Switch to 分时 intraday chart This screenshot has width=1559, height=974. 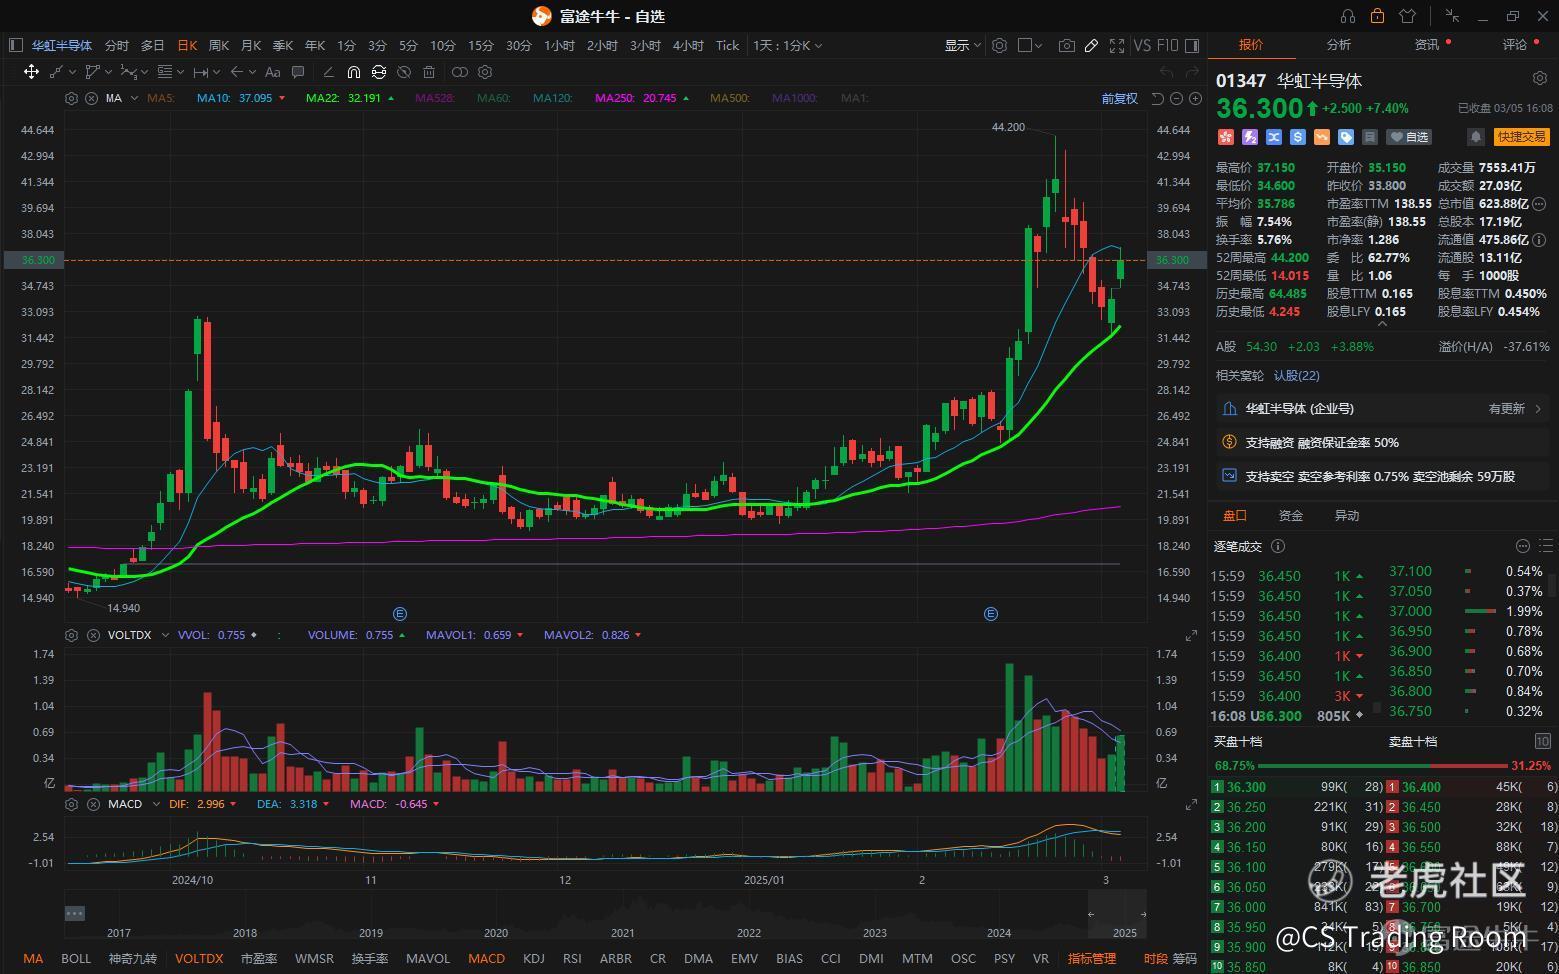(x=117, y=45)
